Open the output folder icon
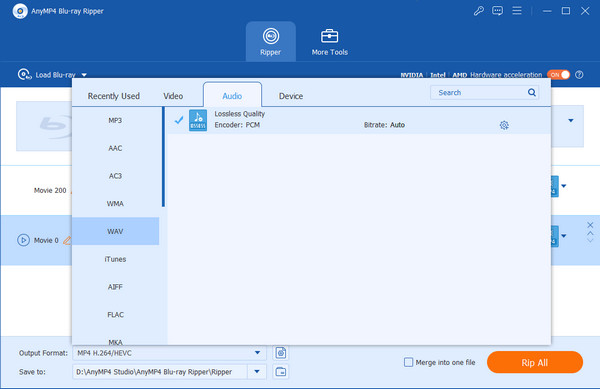 (x=281, y=371)
